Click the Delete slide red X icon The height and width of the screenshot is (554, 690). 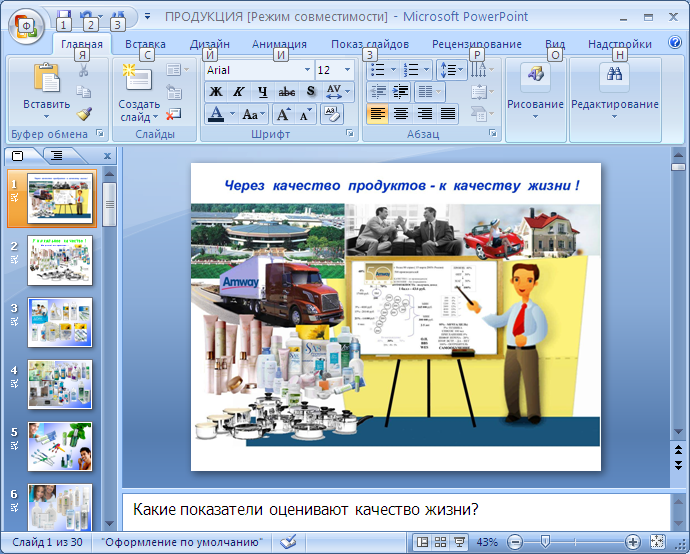pos(174,114)
